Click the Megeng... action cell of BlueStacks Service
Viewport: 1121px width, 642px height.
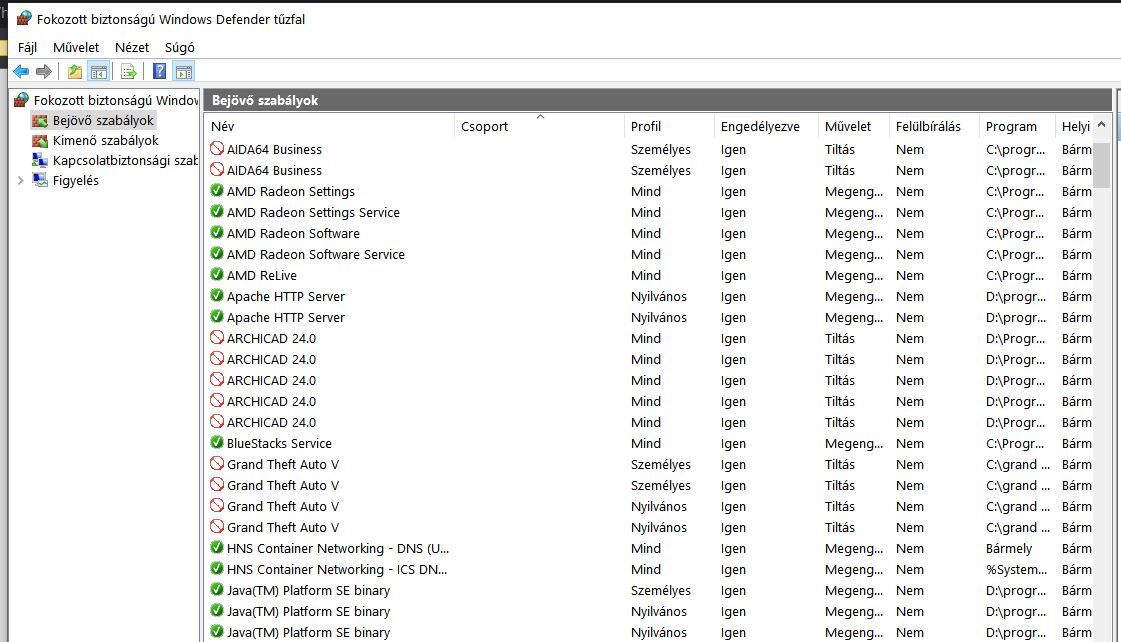854,443
